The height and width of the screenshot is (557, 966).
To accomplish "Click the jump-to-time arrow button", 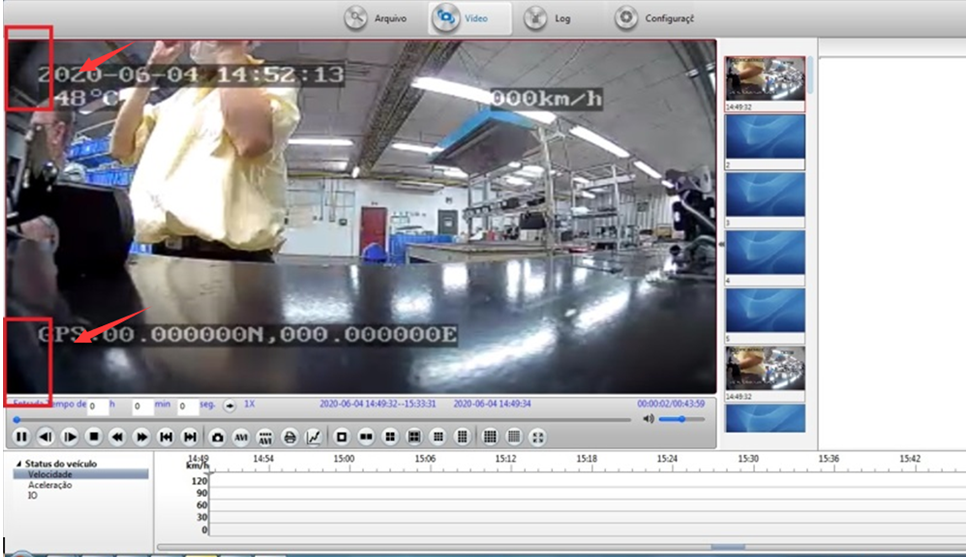I will (x=229, y=406).
